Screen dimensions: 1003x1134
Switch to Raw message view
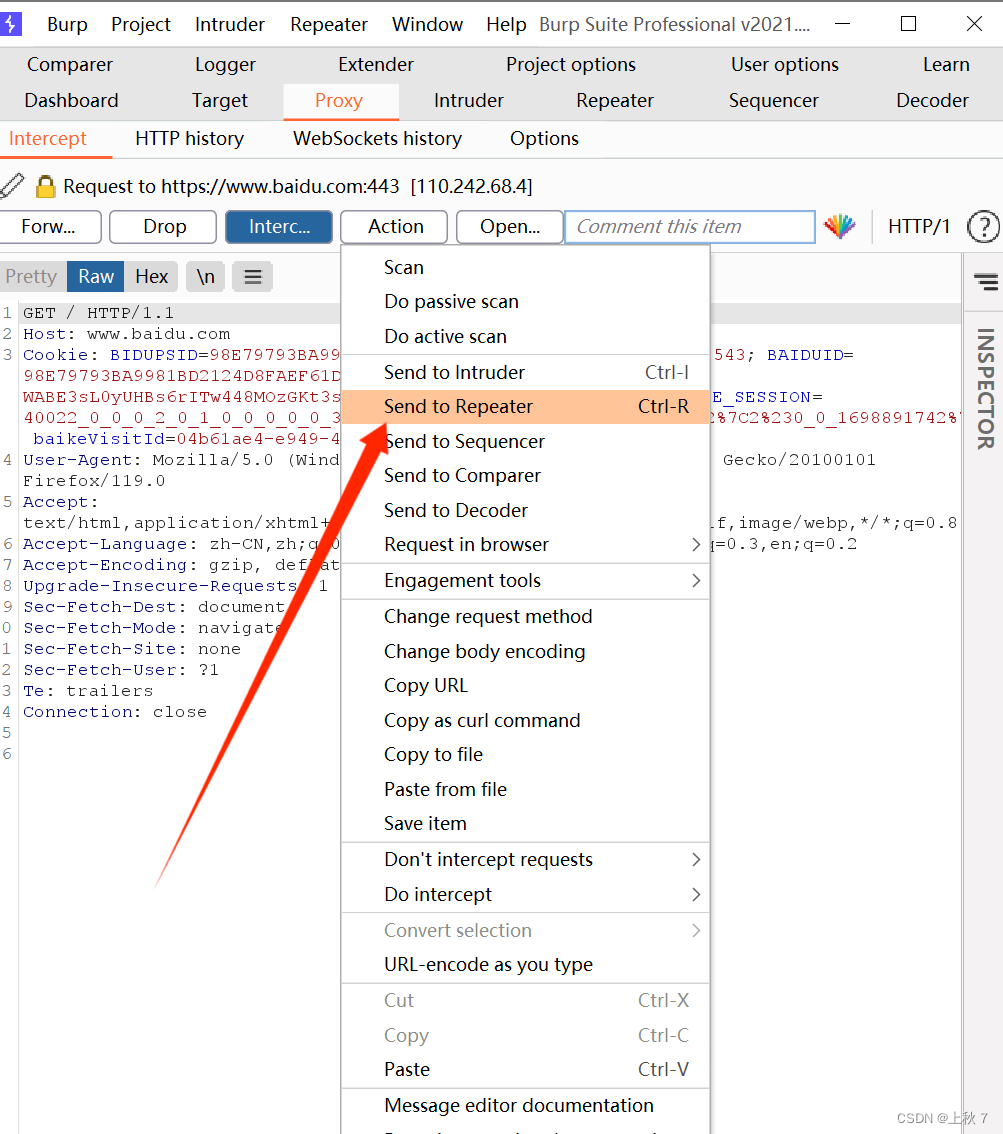point(95,277)
